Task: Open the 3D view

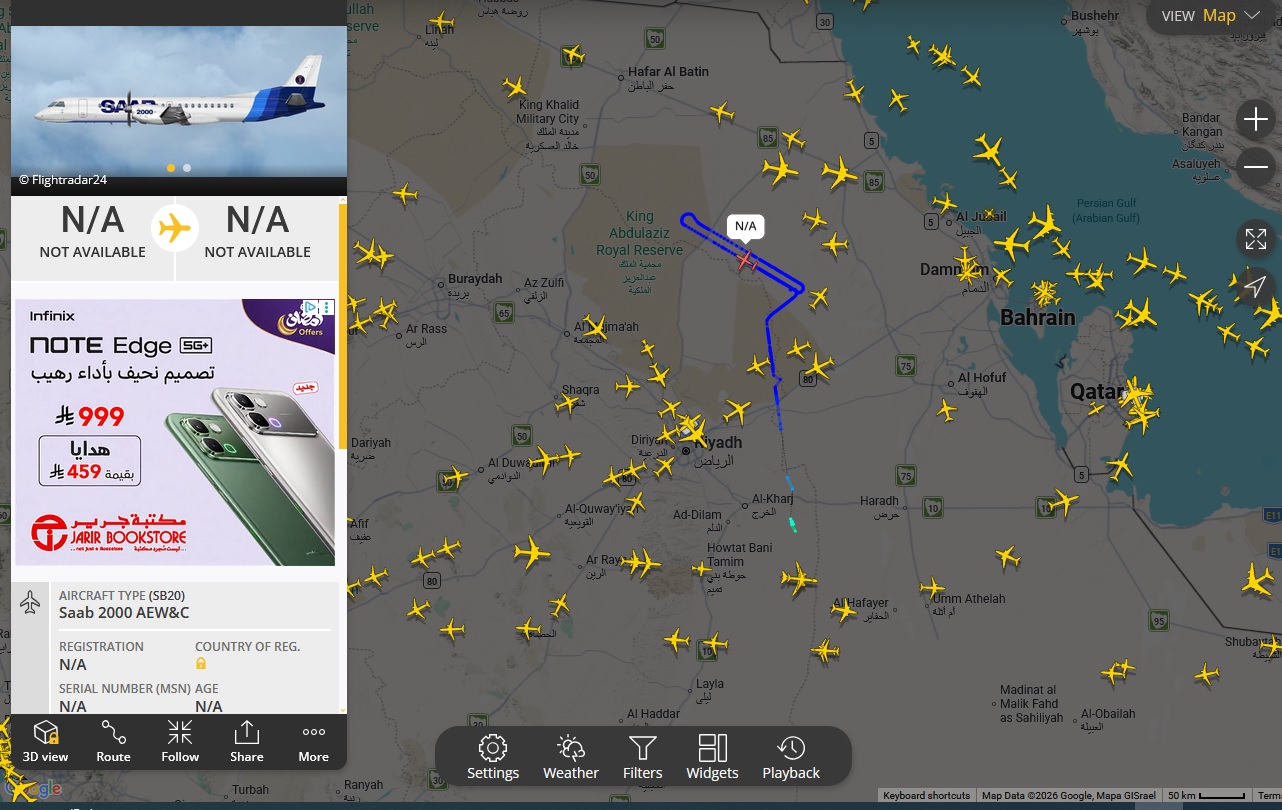Action: pos(46,742)
